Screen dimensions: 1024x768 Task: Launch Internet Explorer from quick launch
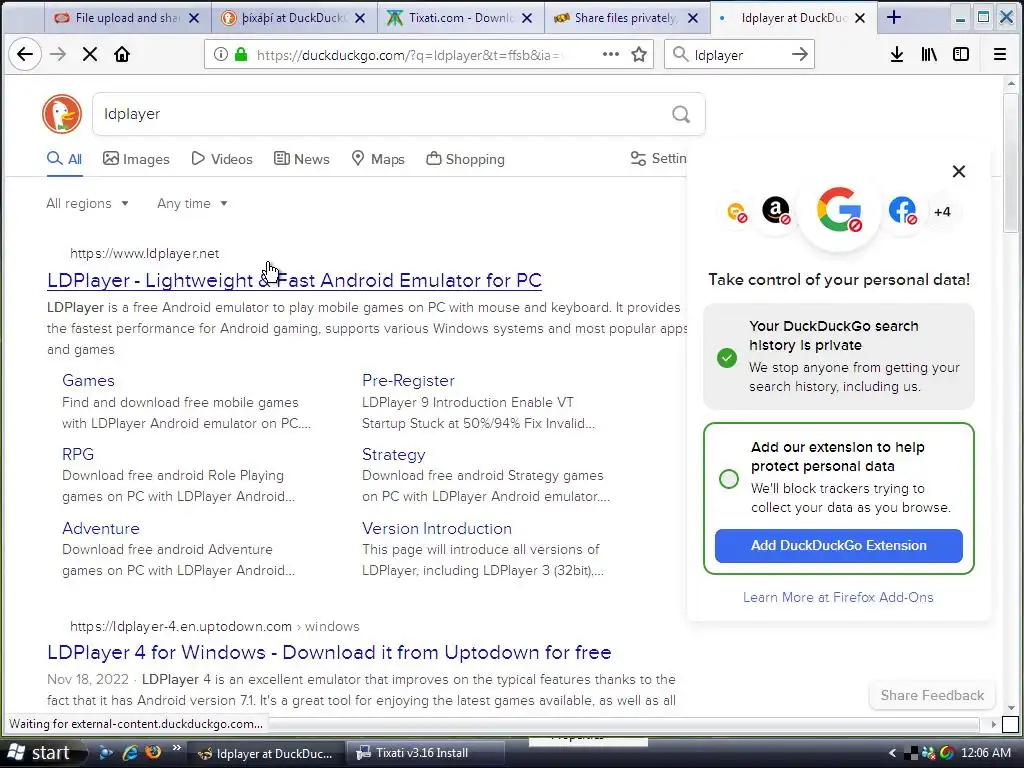pyautogui.click(x=130, y=752)
